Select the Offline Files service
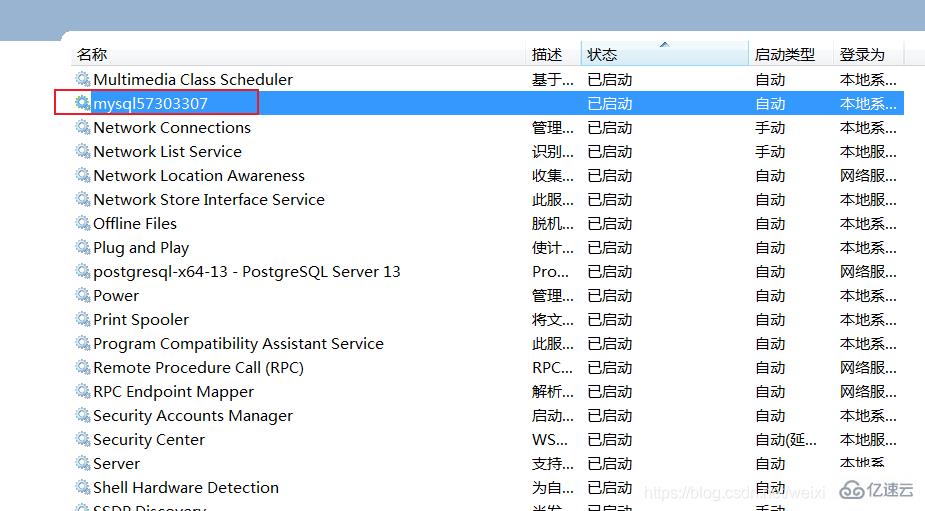This screenshot has width=925, height=511. point(135,224)
